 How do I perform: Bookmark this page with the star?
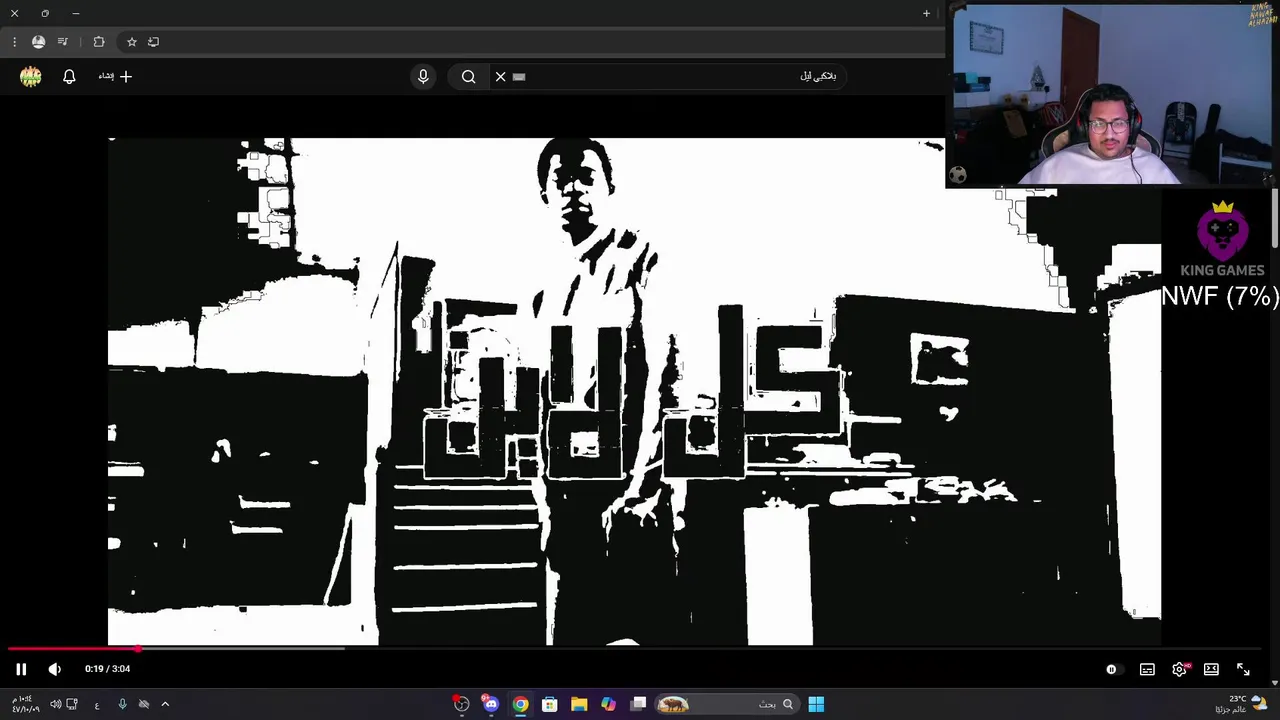coord(131,42)
